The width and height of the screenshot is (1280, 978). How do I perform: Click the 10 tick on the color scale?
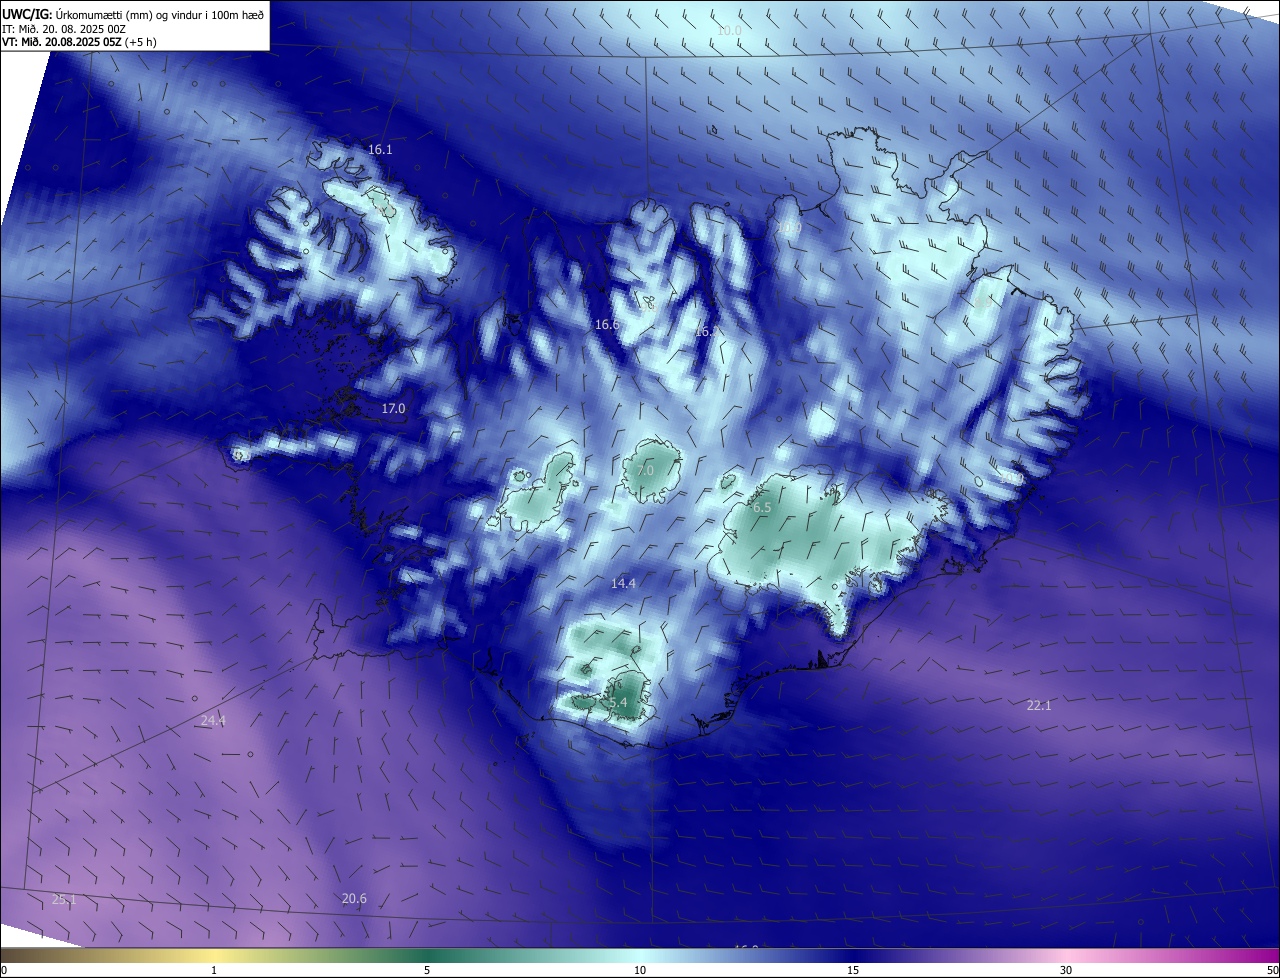pyautogui.click(x=640, y=970)
